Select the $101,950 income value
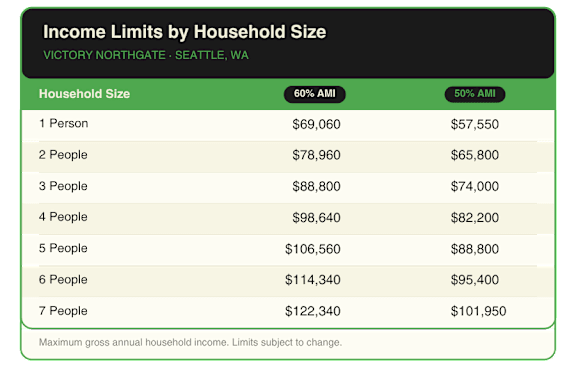The width and height of the screenshot is (576, 368). pyautogui.click(x=478, y=311)
